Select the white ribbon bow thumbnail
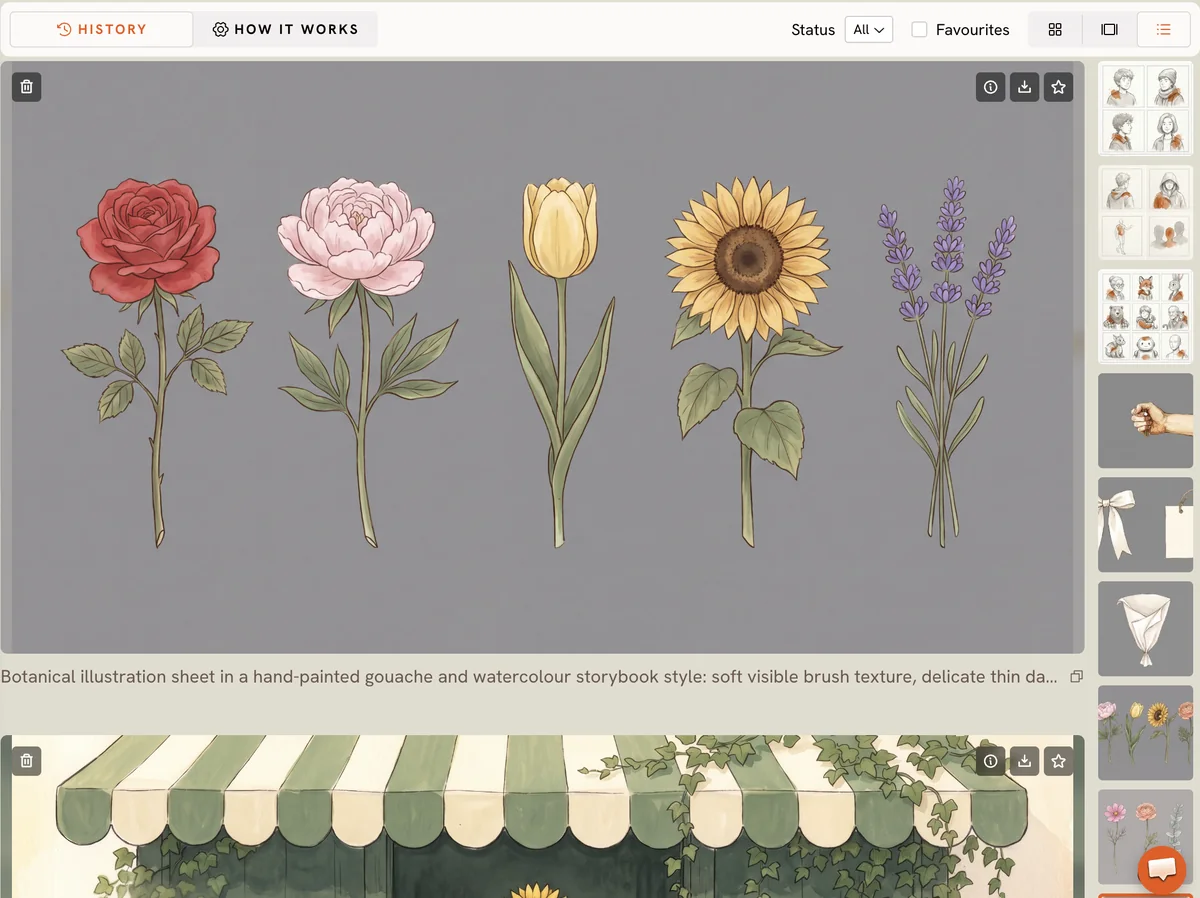 coord(1146,525)
